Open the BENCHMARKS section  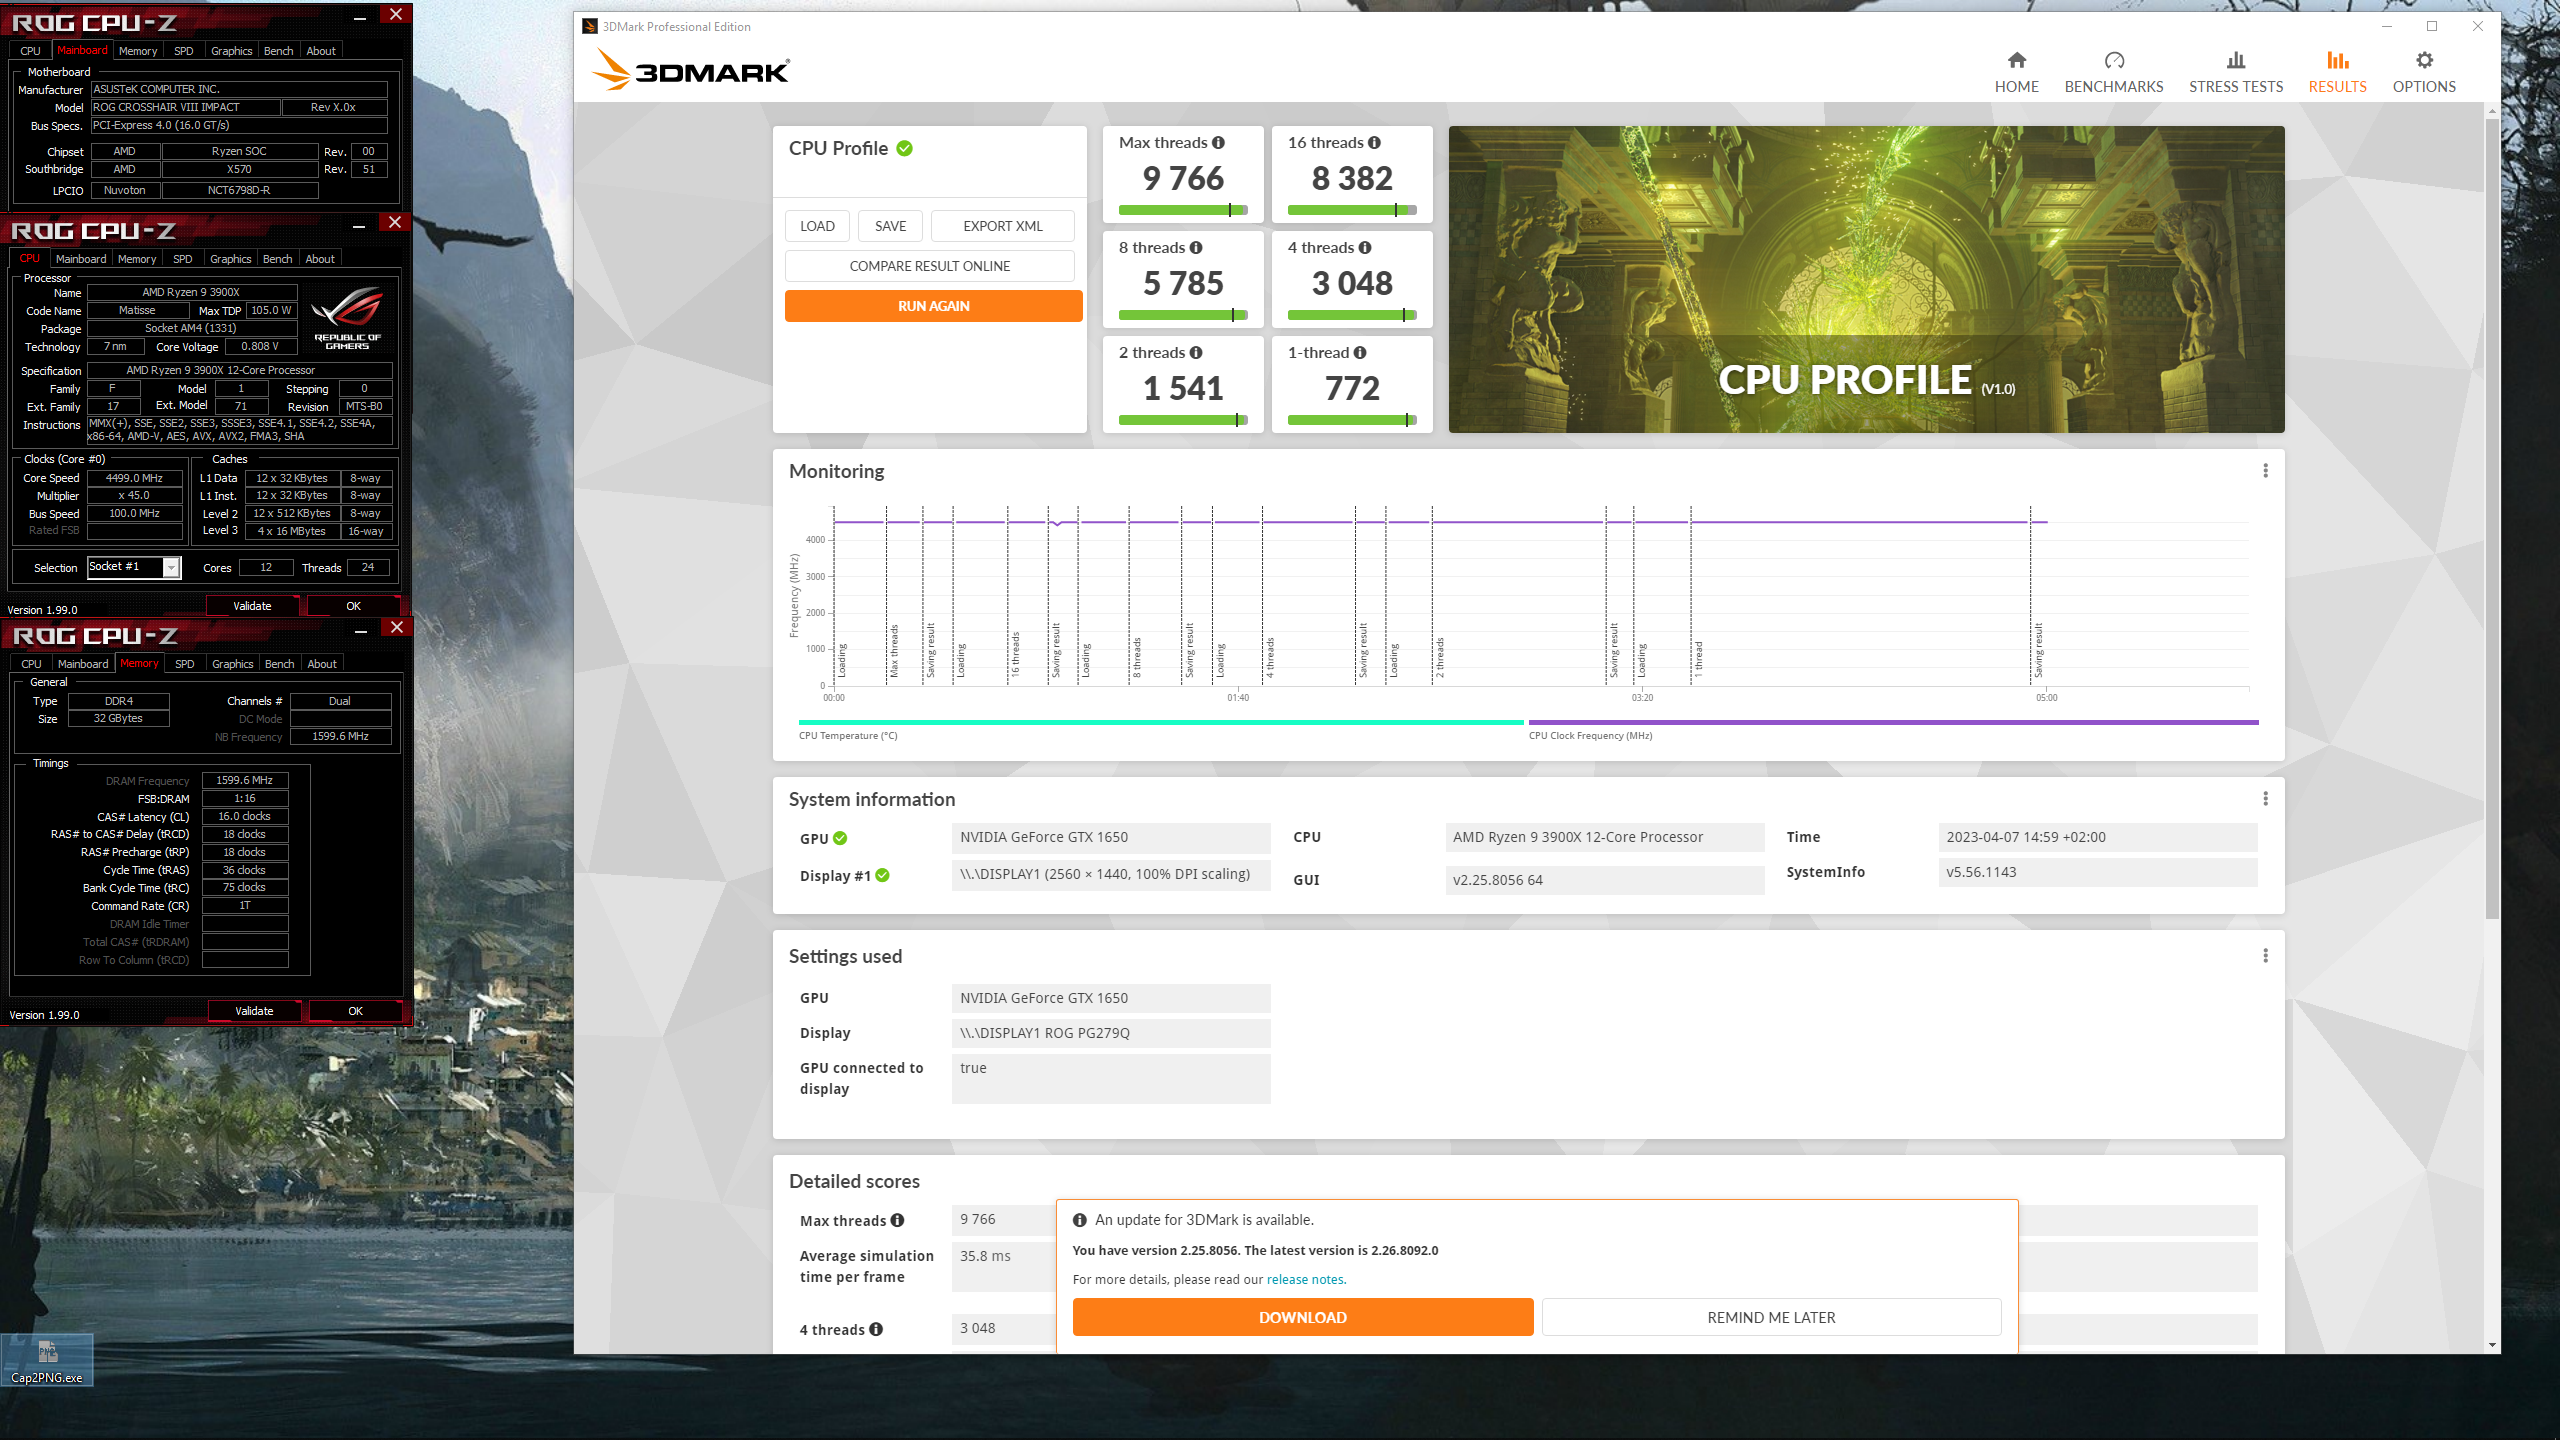point(2114,73)
